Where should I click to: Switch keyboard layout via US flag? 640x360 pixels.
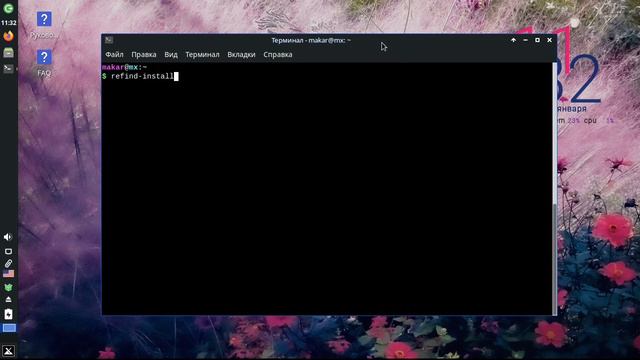[8, 274]
